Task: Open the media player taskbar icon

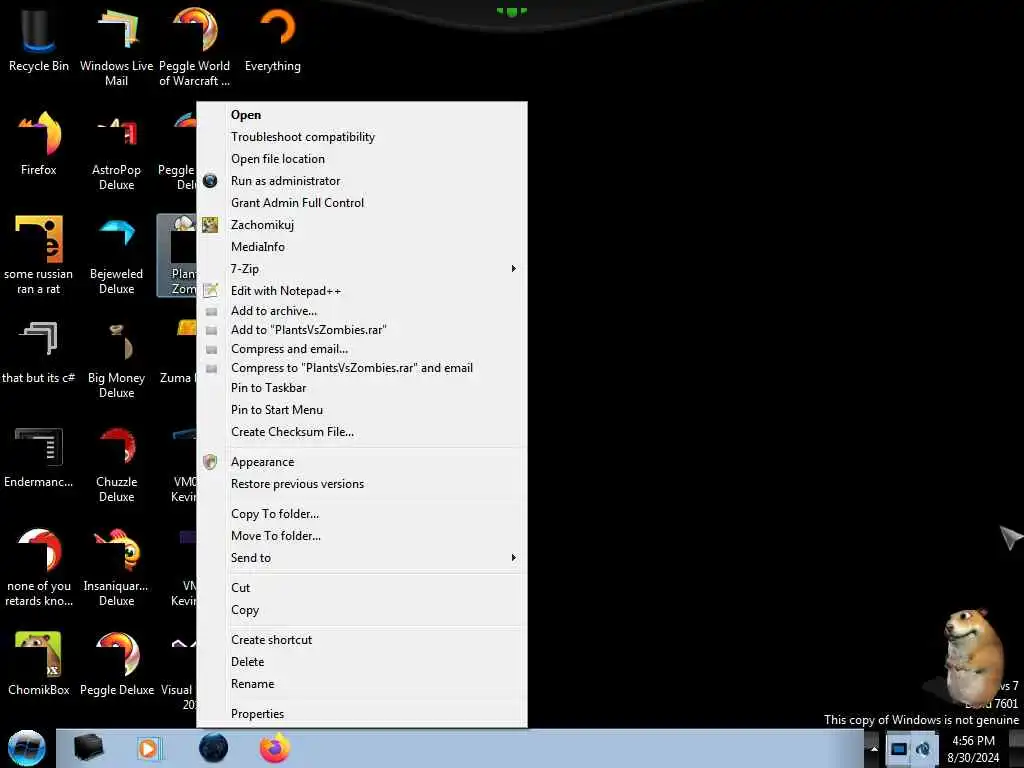Action: (148, 748)
